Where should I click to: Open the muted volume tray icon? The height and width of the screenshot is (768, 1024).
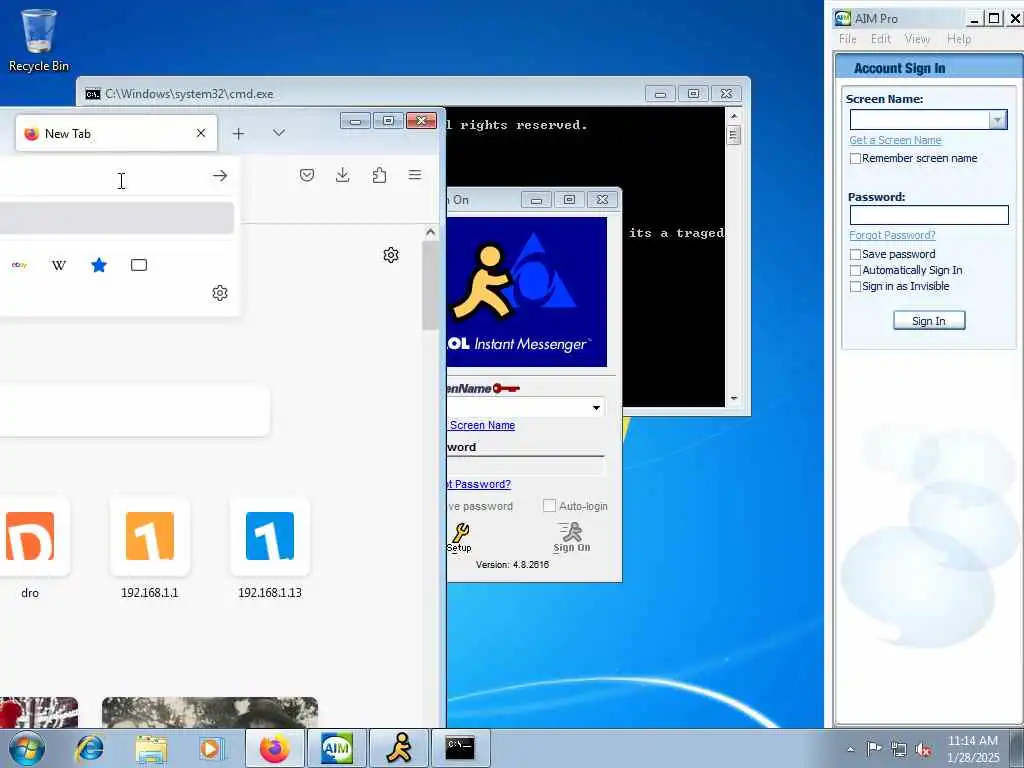point(923,749)
